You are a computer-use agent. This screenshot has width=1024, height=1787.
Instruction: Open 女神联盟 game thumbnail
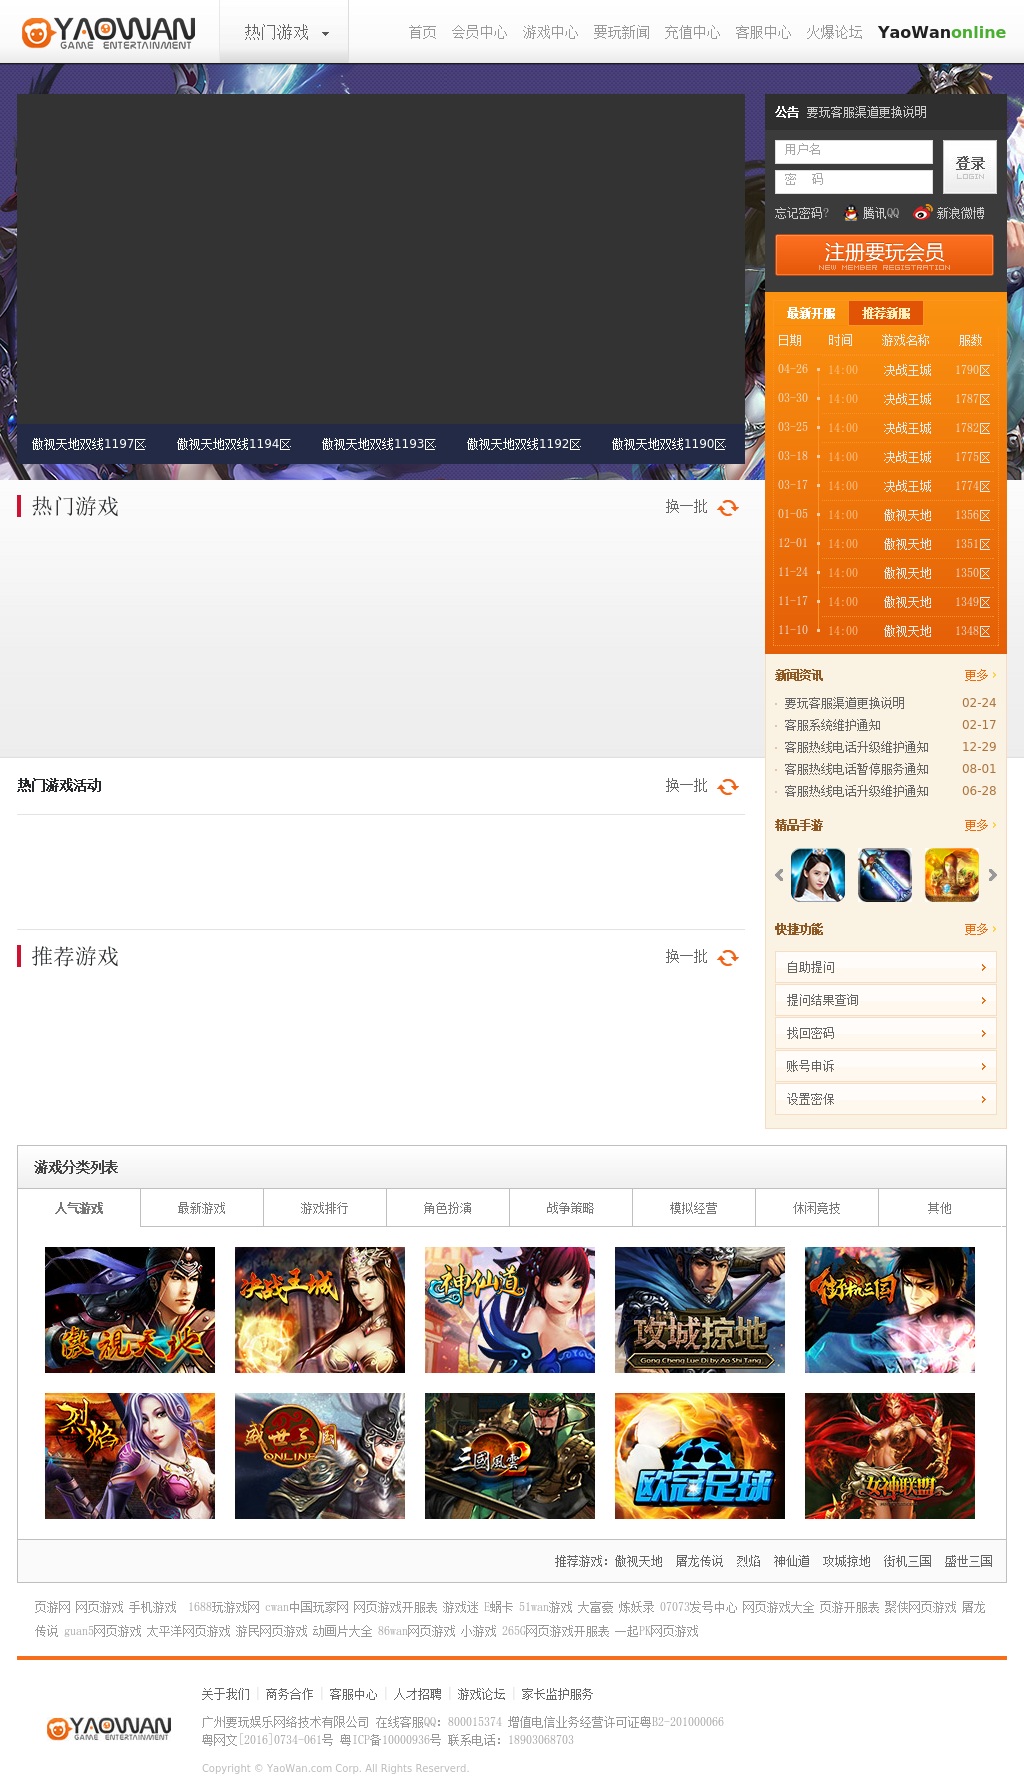pyautogui.click(x=890, y=1456)
